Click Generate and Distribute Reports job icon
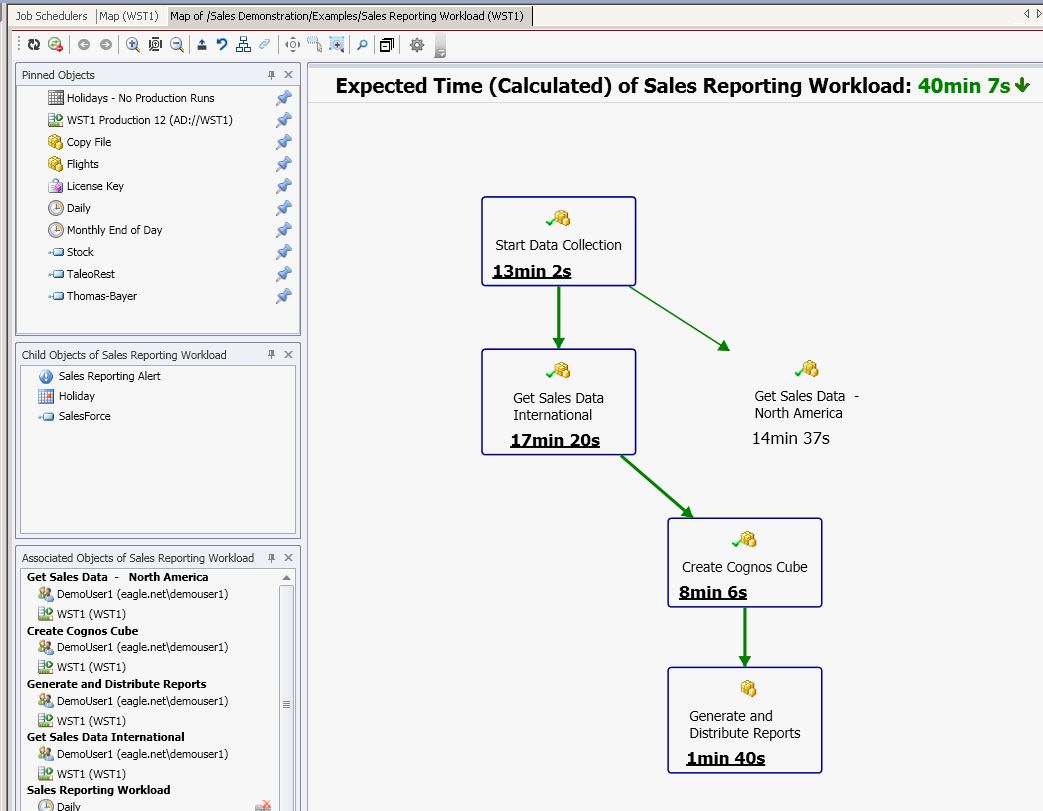The height and width of the screenshot is (811, 1043). point(748,688)
